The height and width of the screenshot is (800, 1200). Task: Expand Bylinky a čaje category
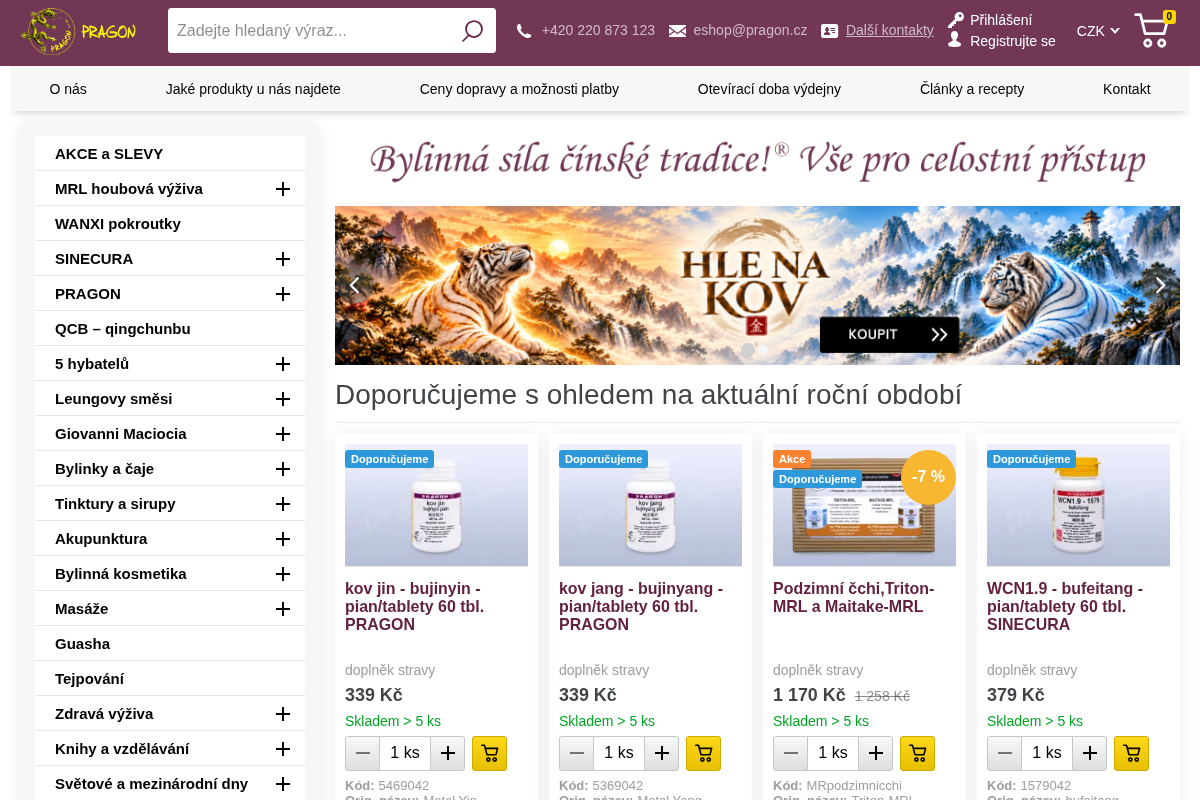point(283,469)
